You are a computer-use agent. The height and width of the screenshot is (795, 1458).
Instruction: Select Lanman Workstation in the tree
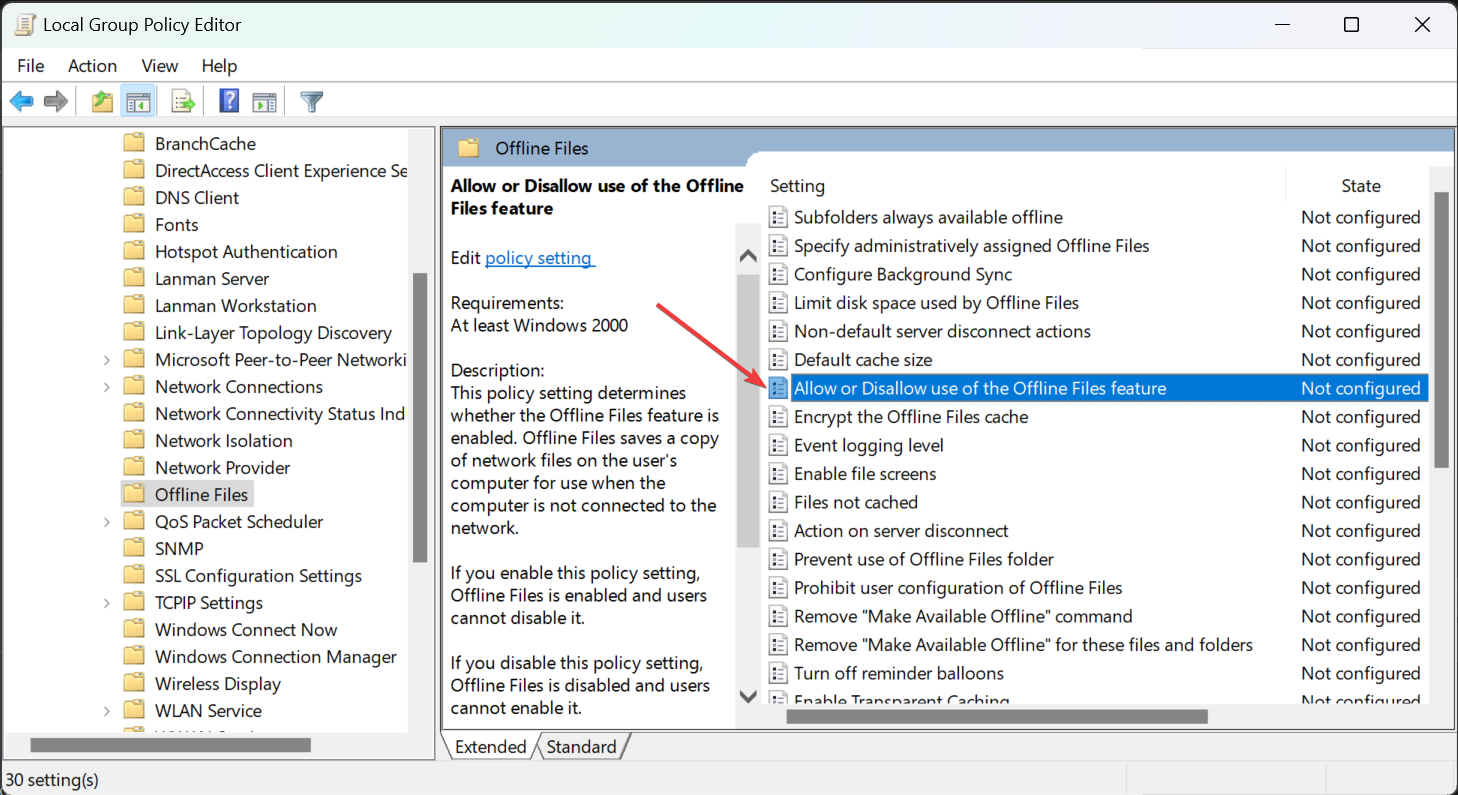(x=236, y=305)
